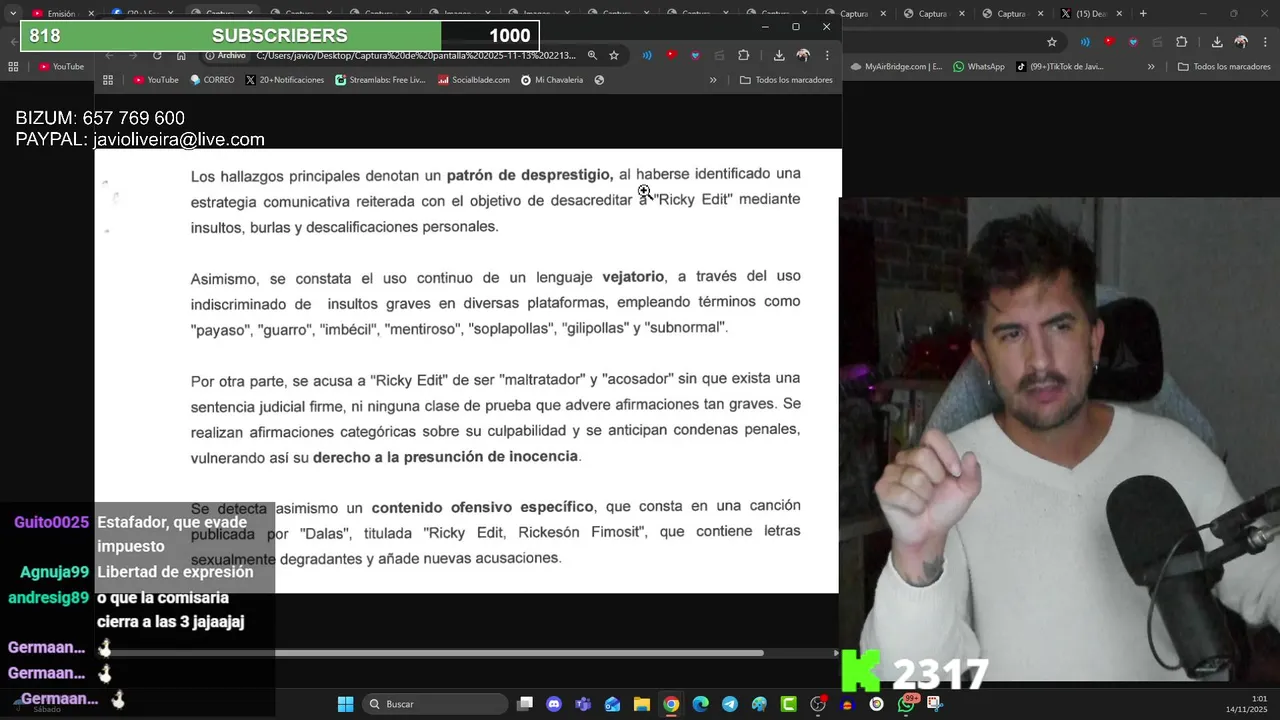The image size is (1280, 720).
Task: Click the Buscar taskbar search box
Action: coord(435,704)
